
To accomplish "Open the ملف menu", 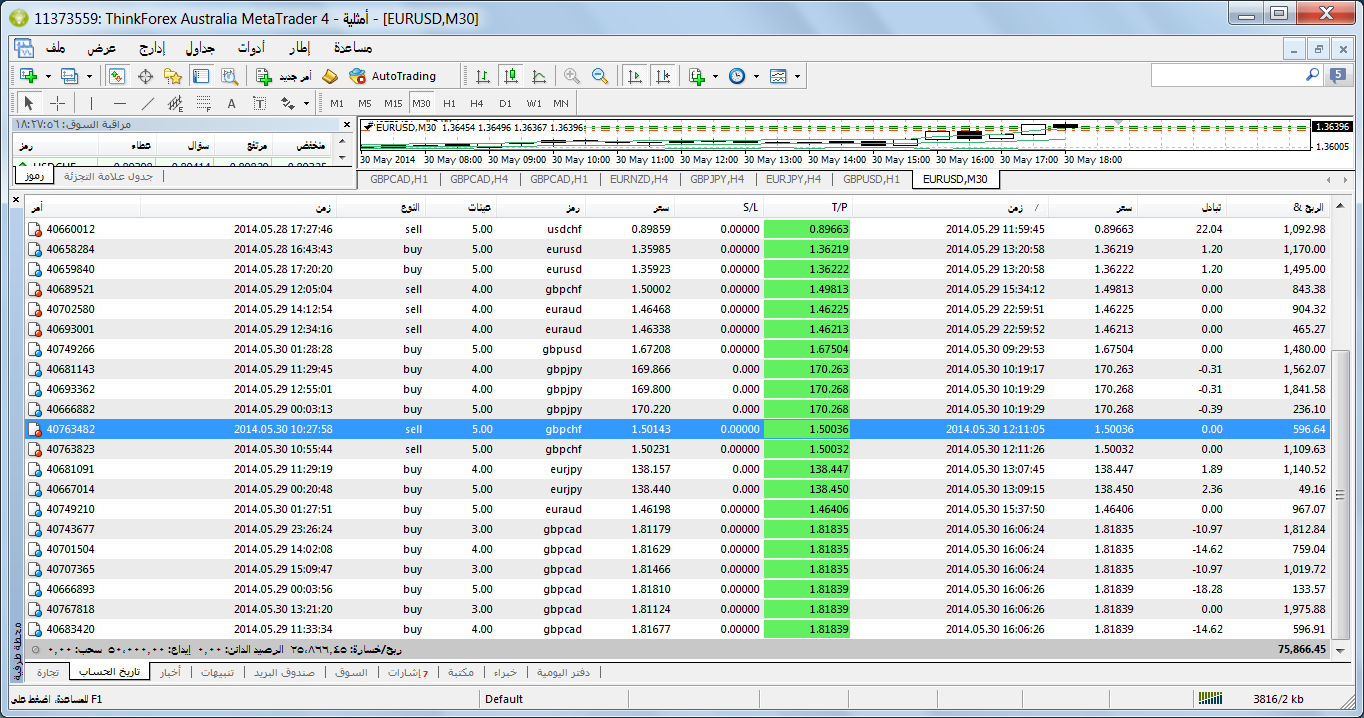I will (55, 48).
